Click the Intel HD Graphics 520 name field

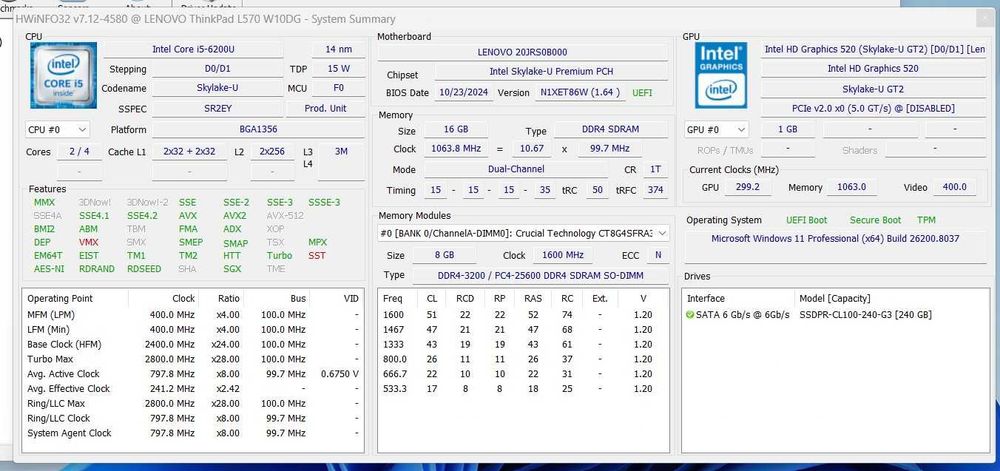873,68
